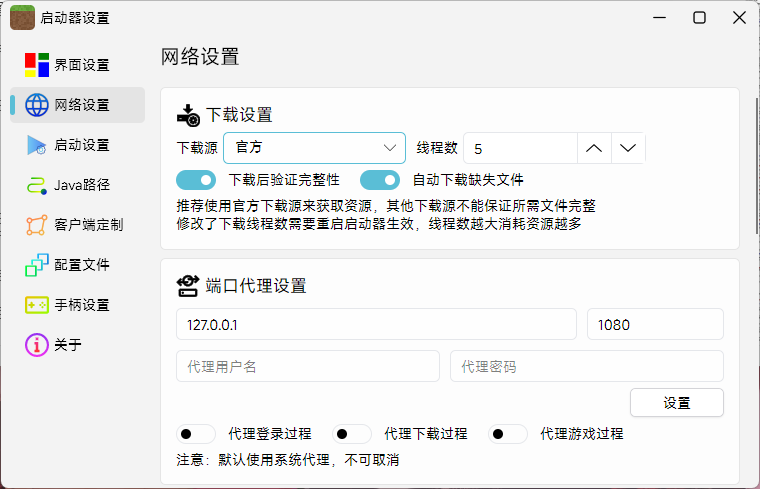Disable 下载后验证完整性 toggle
The width and height of the screenshot is (760, 489).
[x=196, y=180]
